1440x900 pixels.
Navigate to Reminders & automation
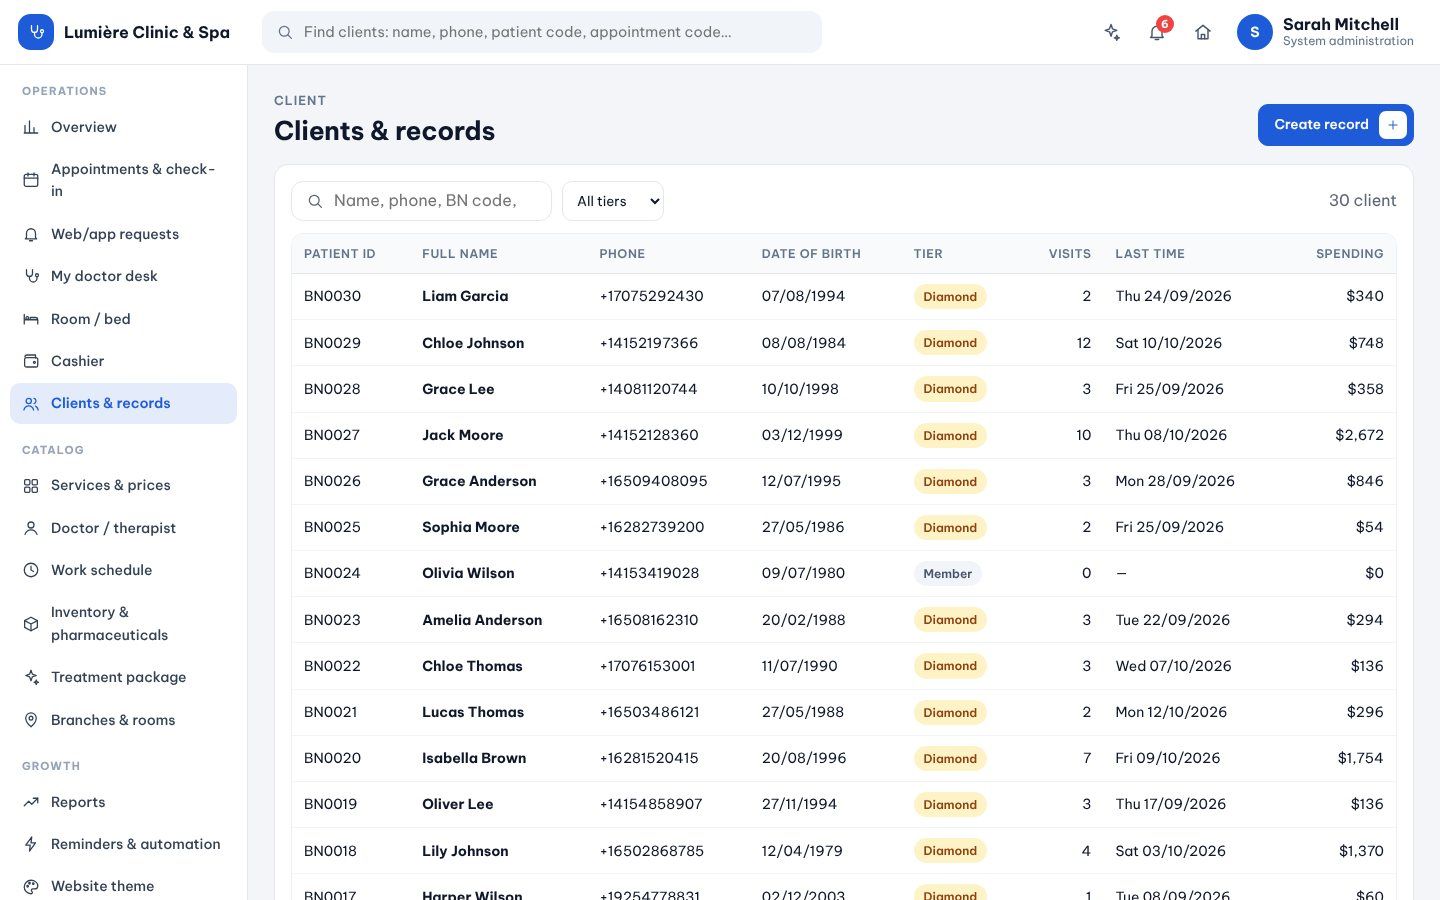(123, 844)
